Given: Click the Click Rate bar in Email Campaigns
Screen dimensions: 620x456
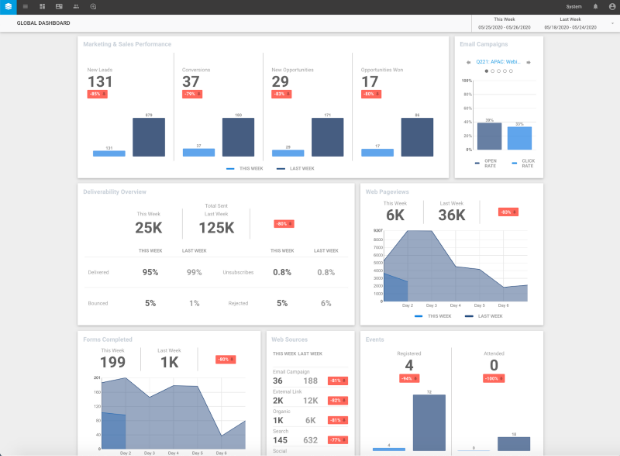Looking at the screenshot, I should [x=520, y=138].
